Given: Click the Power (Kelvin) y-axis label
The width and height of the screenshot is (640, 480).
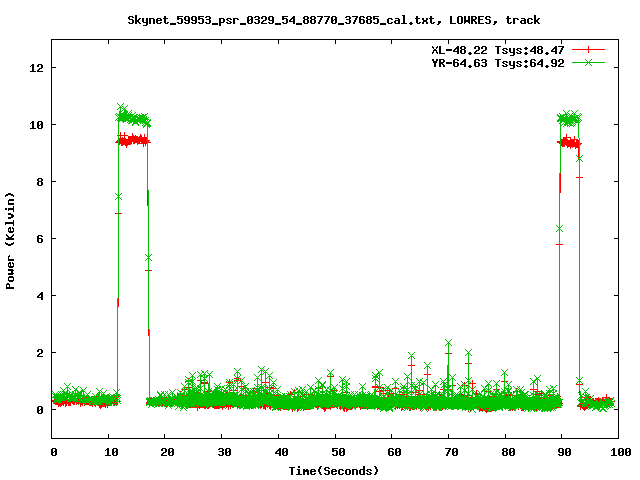Looking at the screenshot, I should [10, 241].
